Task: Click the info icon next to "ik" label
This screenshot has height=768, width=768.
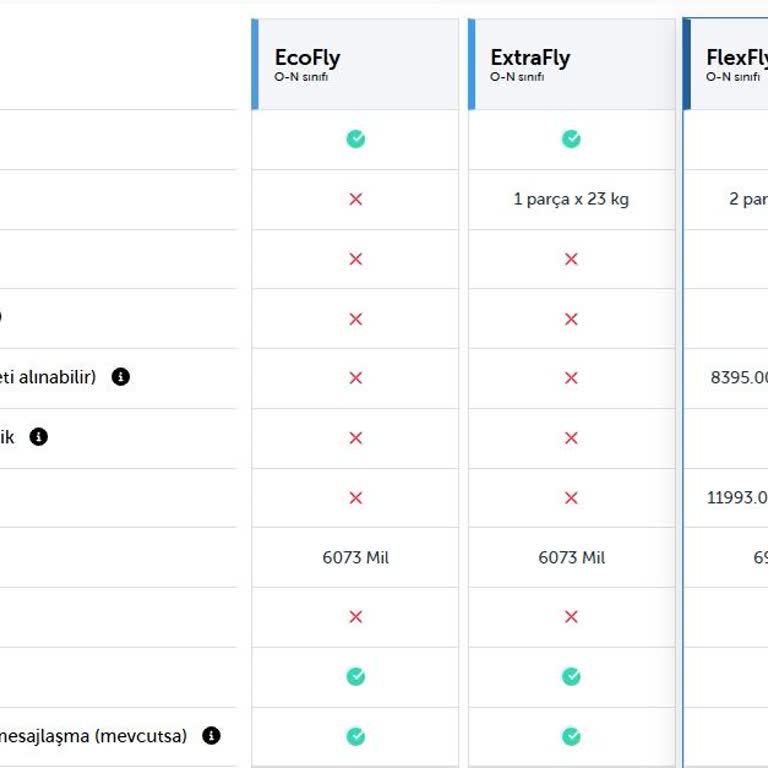Action: click(x=39, y=437)
